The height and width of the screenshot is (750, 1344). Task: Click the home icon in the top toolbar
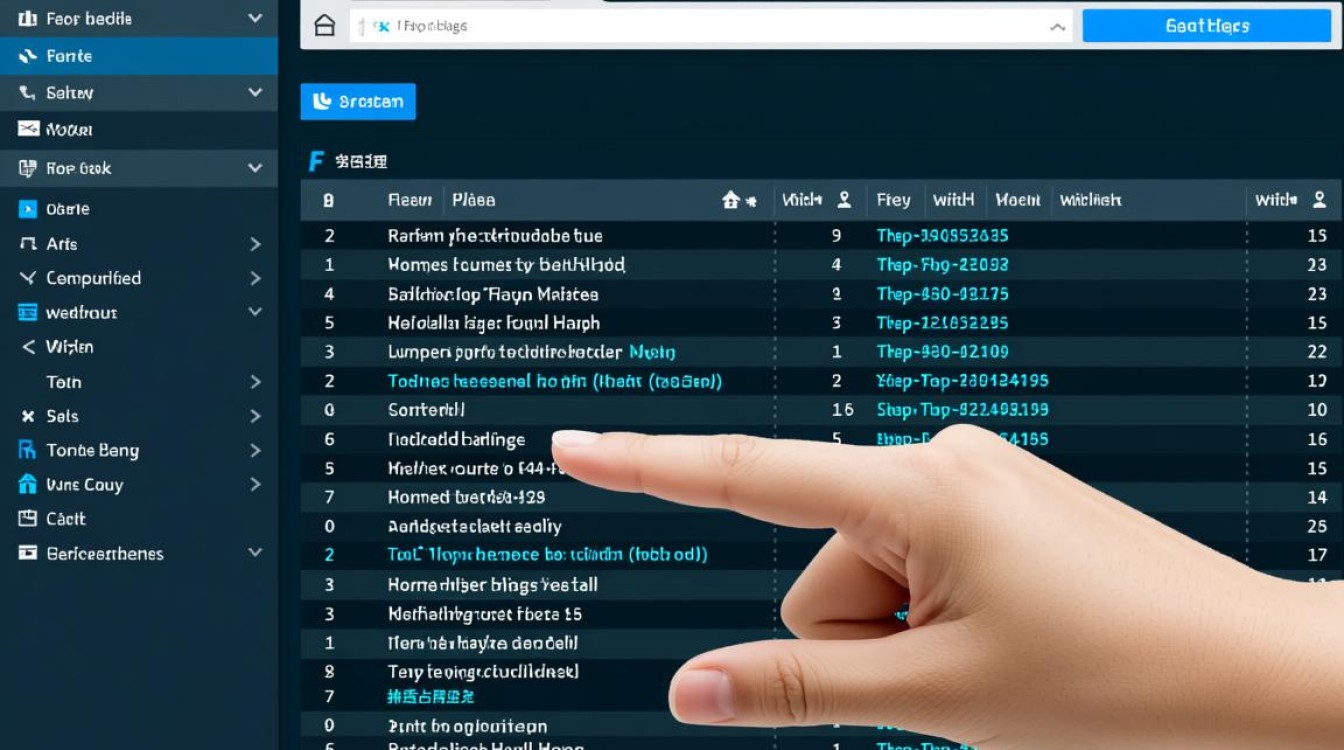(x=325, y=25)
